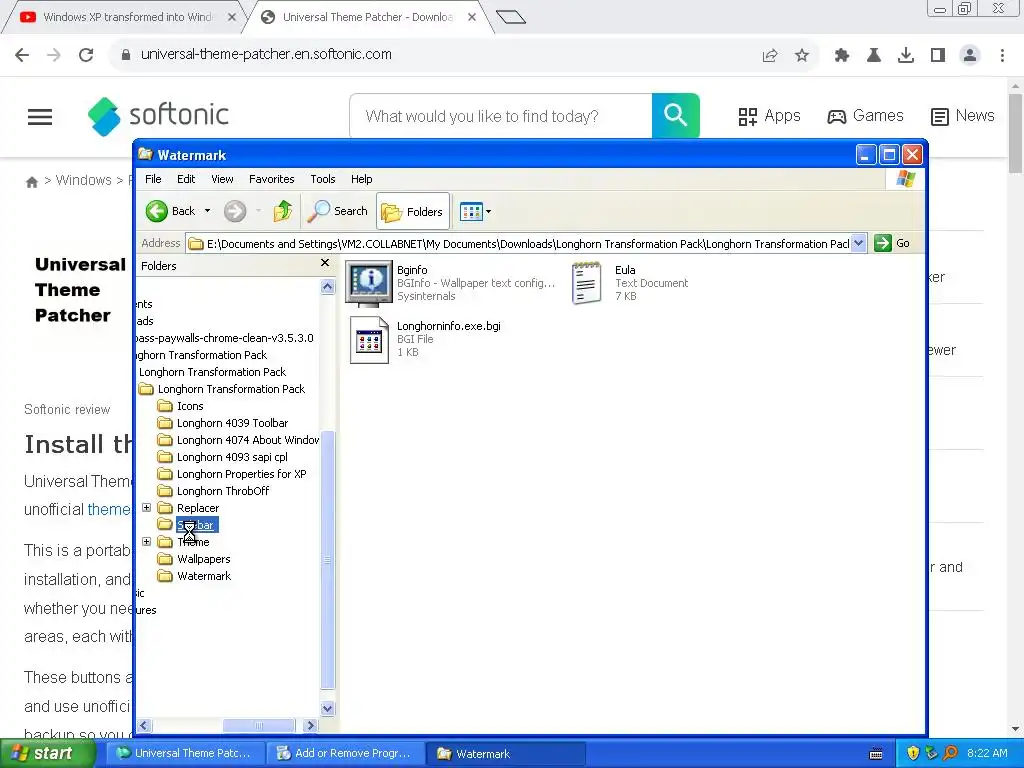This screenshot has height=768, width=1024.
Task: Select Longhorn Properties for XP folder
Action: coord(232,474)
